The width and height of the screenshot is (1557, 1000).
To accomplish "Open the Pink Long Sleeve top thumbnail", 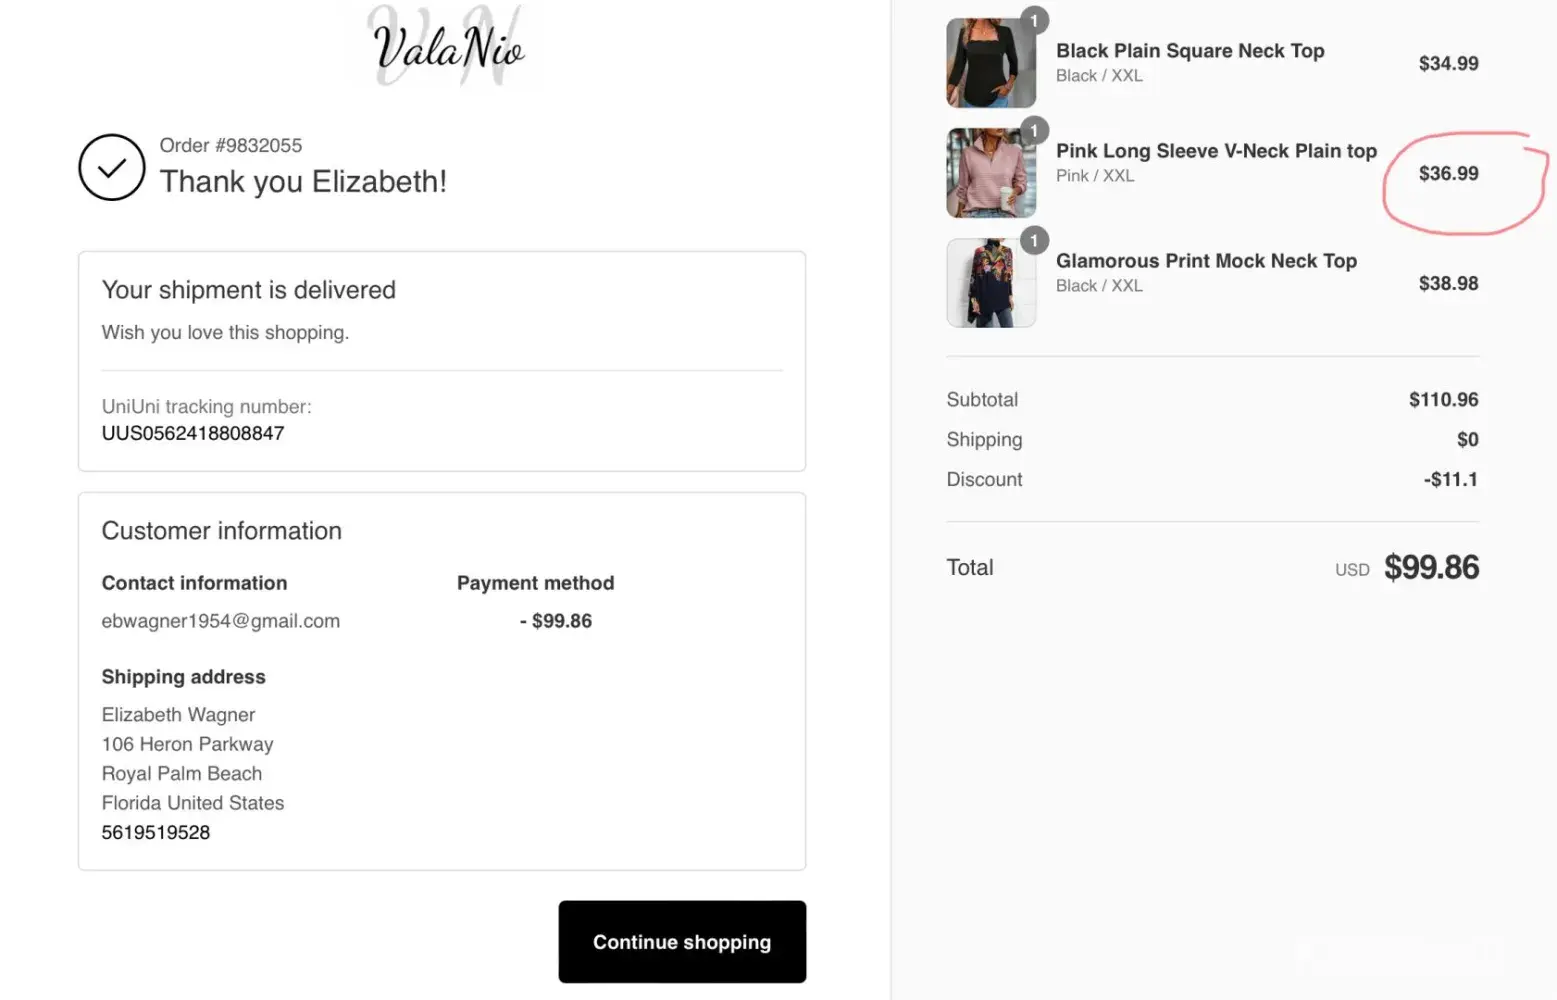I will click(x=990, y=174).
